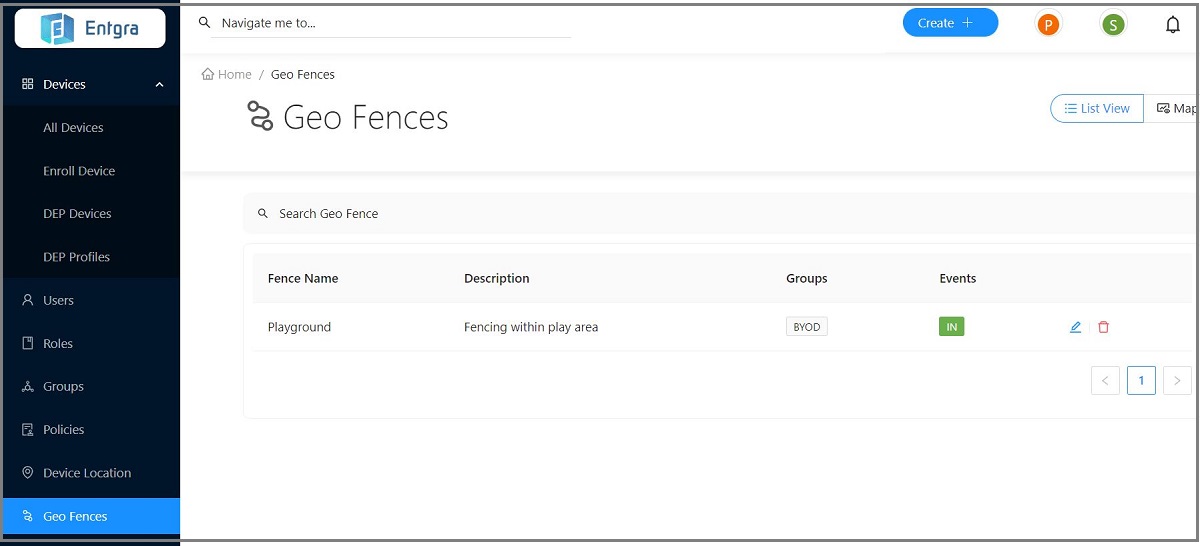The image size is (1200, 546).
Task: Click the Create button
Action: click(x=950, y=23)
